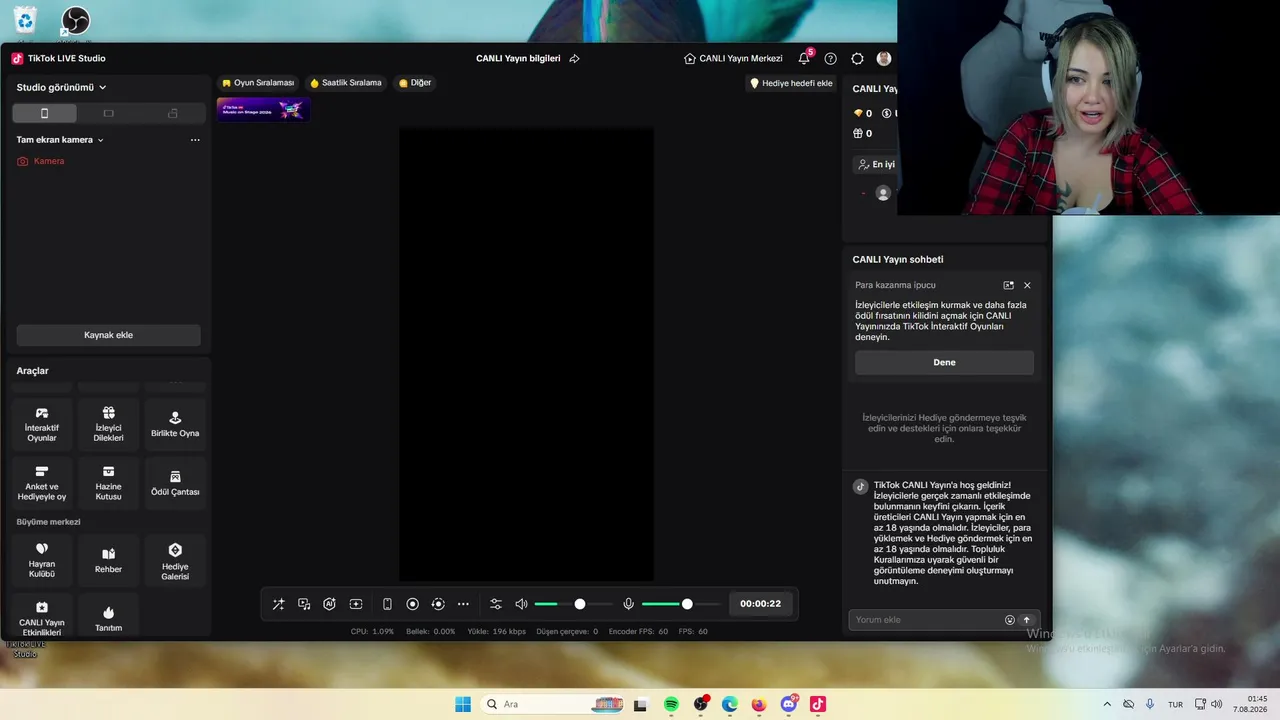Start recording with the record button
The width and height of the screenshot is (1280, 720).
click(412, 604)
